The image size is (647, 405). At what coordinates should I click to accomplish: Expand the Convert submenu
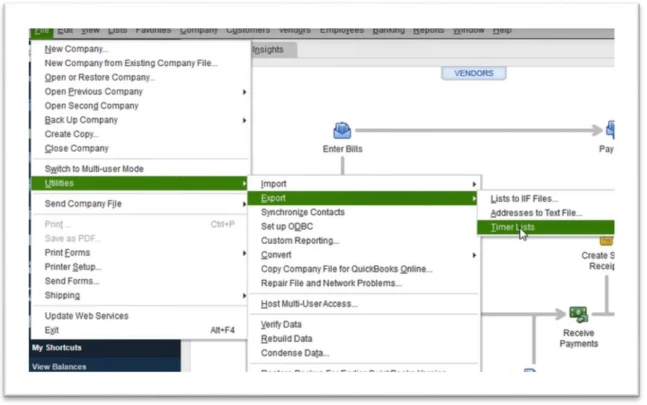(278, 255)
